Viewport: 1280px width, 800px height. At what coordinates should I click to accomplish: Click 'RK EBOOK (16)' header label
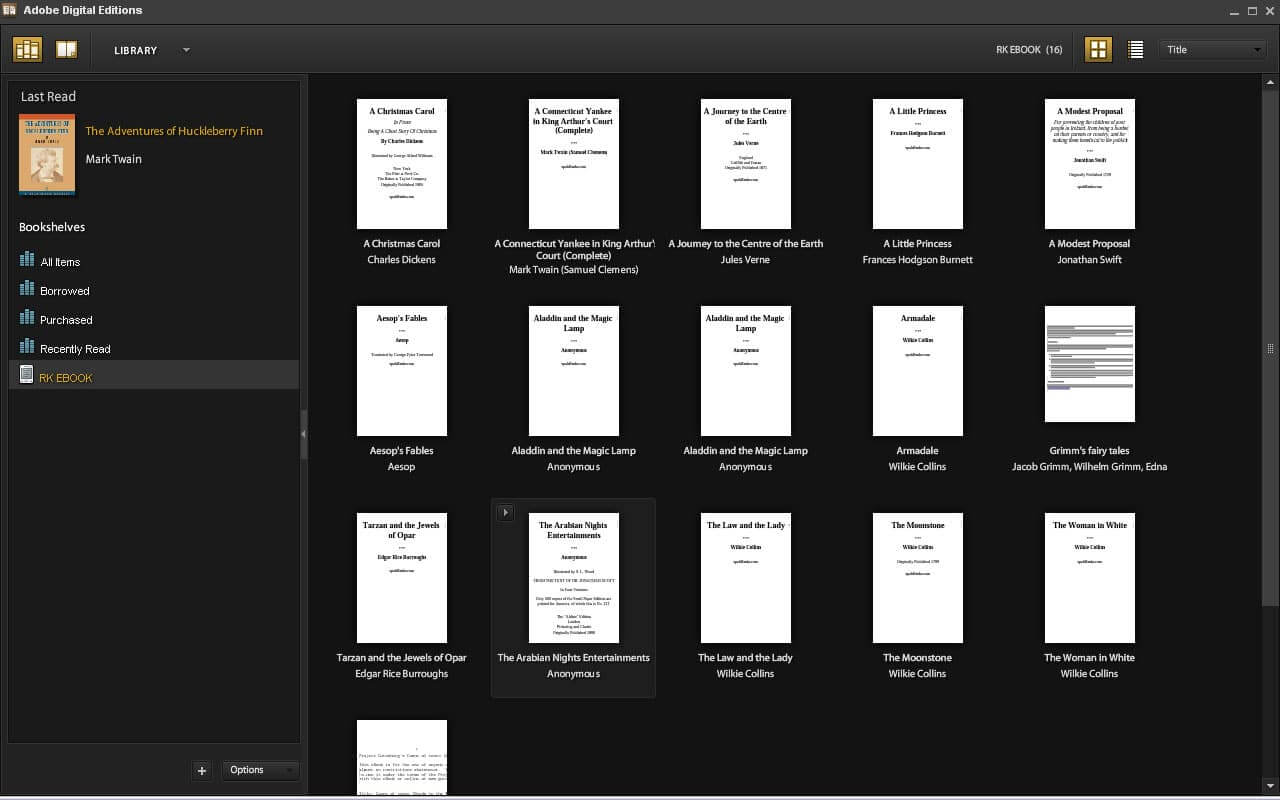1029,50
